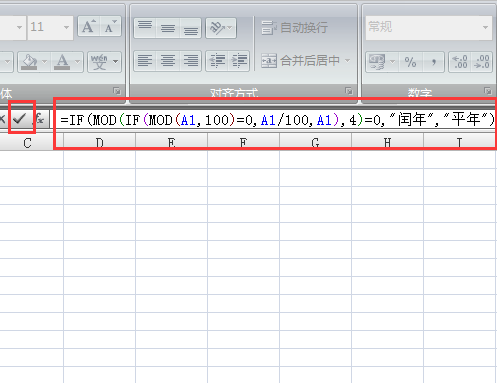Select Middle Align for cell text
Viewport: 497px width, 383px height.
168,28
